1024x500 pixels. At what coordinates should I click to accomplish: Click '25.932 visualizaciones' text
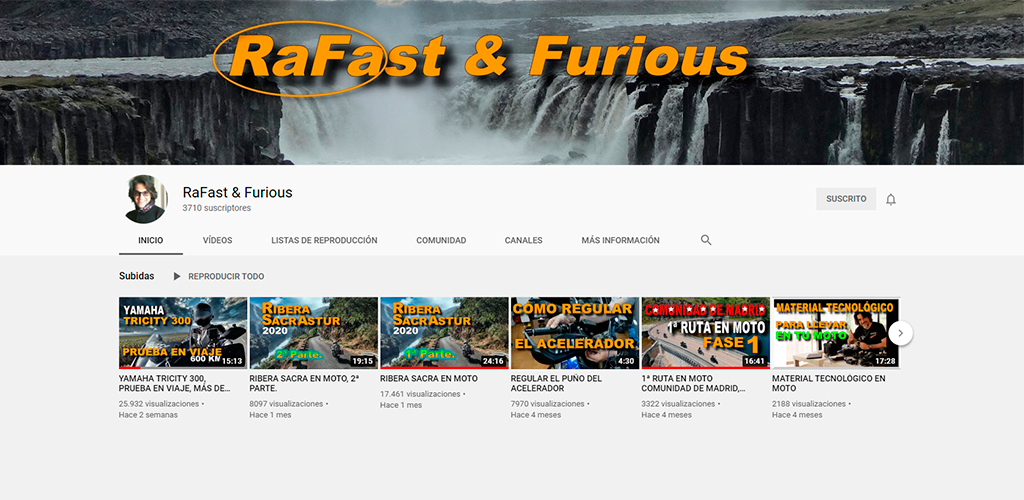coord(159,404)
